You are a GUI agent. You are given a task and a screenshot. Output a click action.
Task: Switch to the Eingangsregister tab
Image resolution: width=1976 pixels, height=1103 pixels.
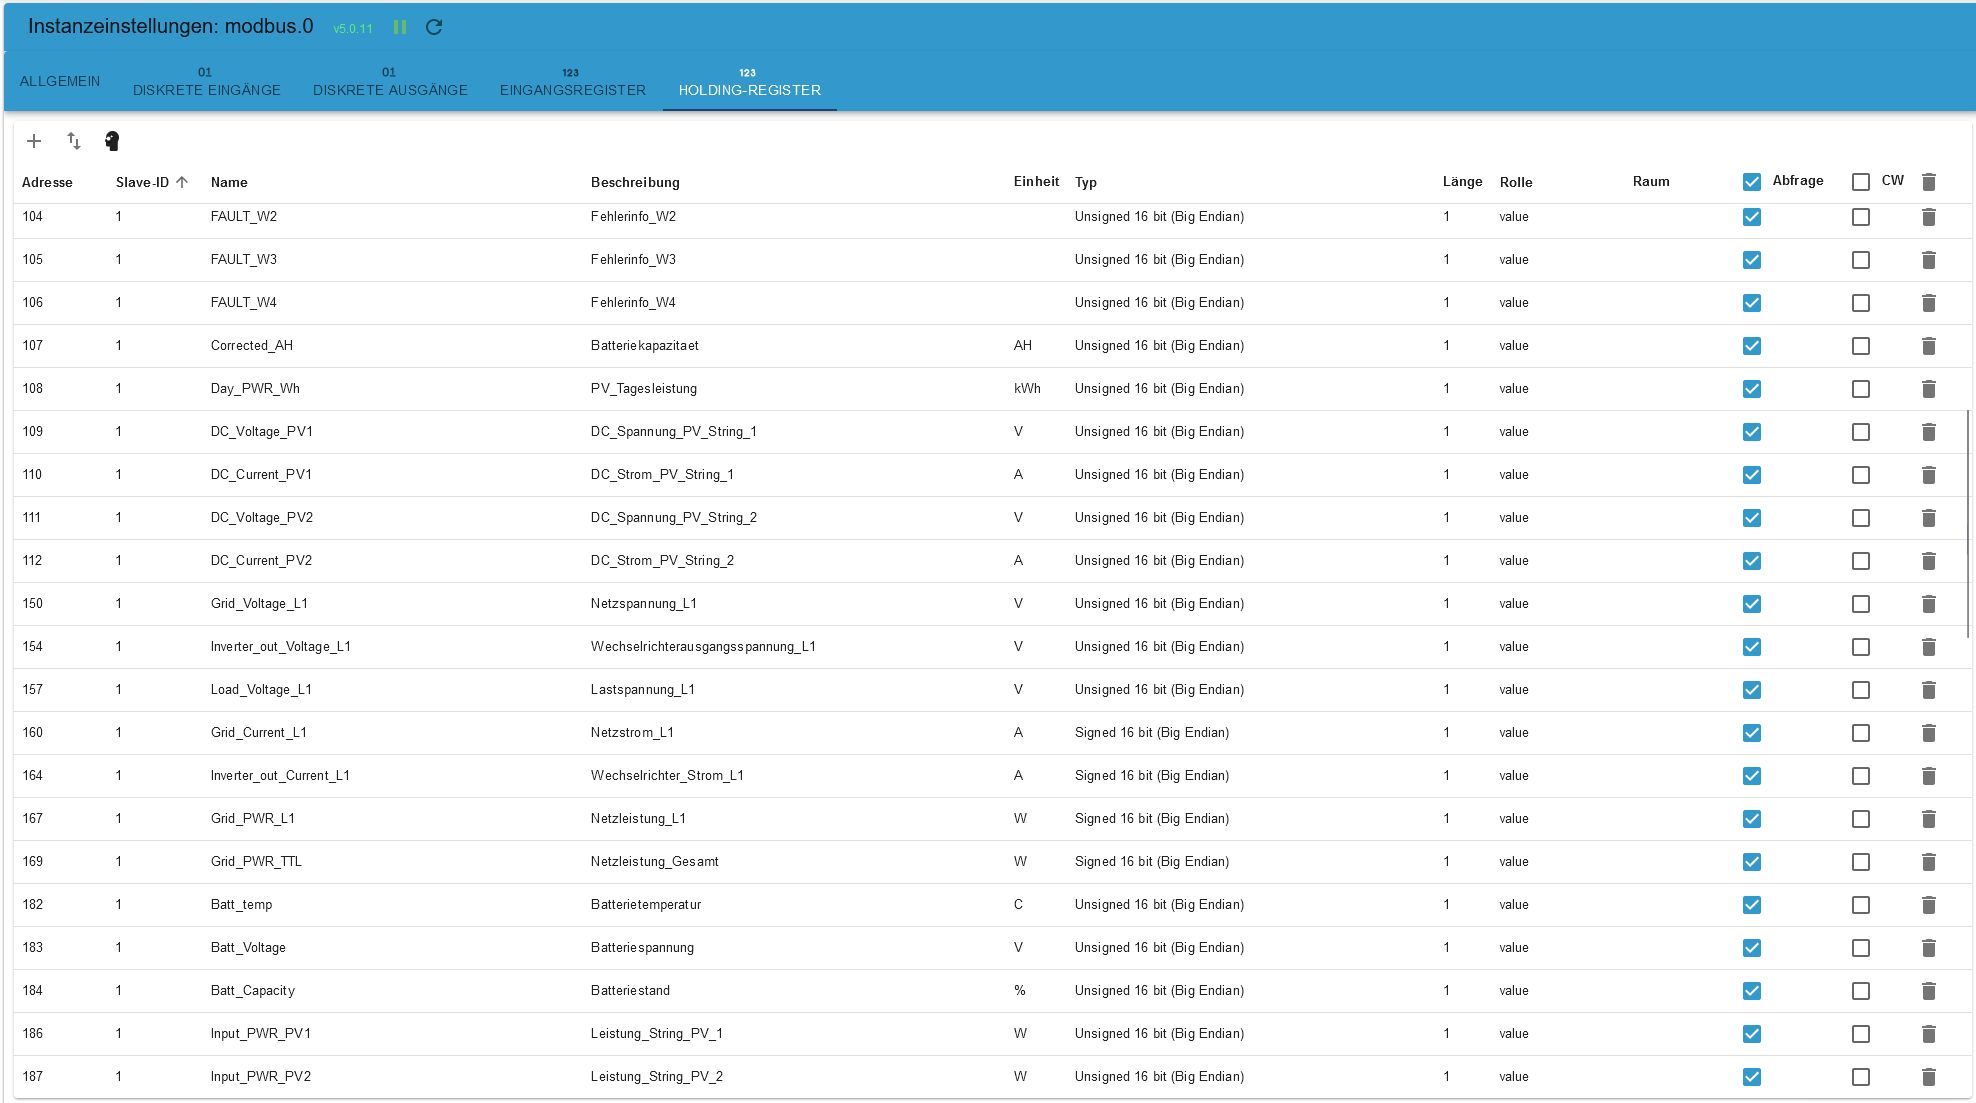[x=573, y=81]
